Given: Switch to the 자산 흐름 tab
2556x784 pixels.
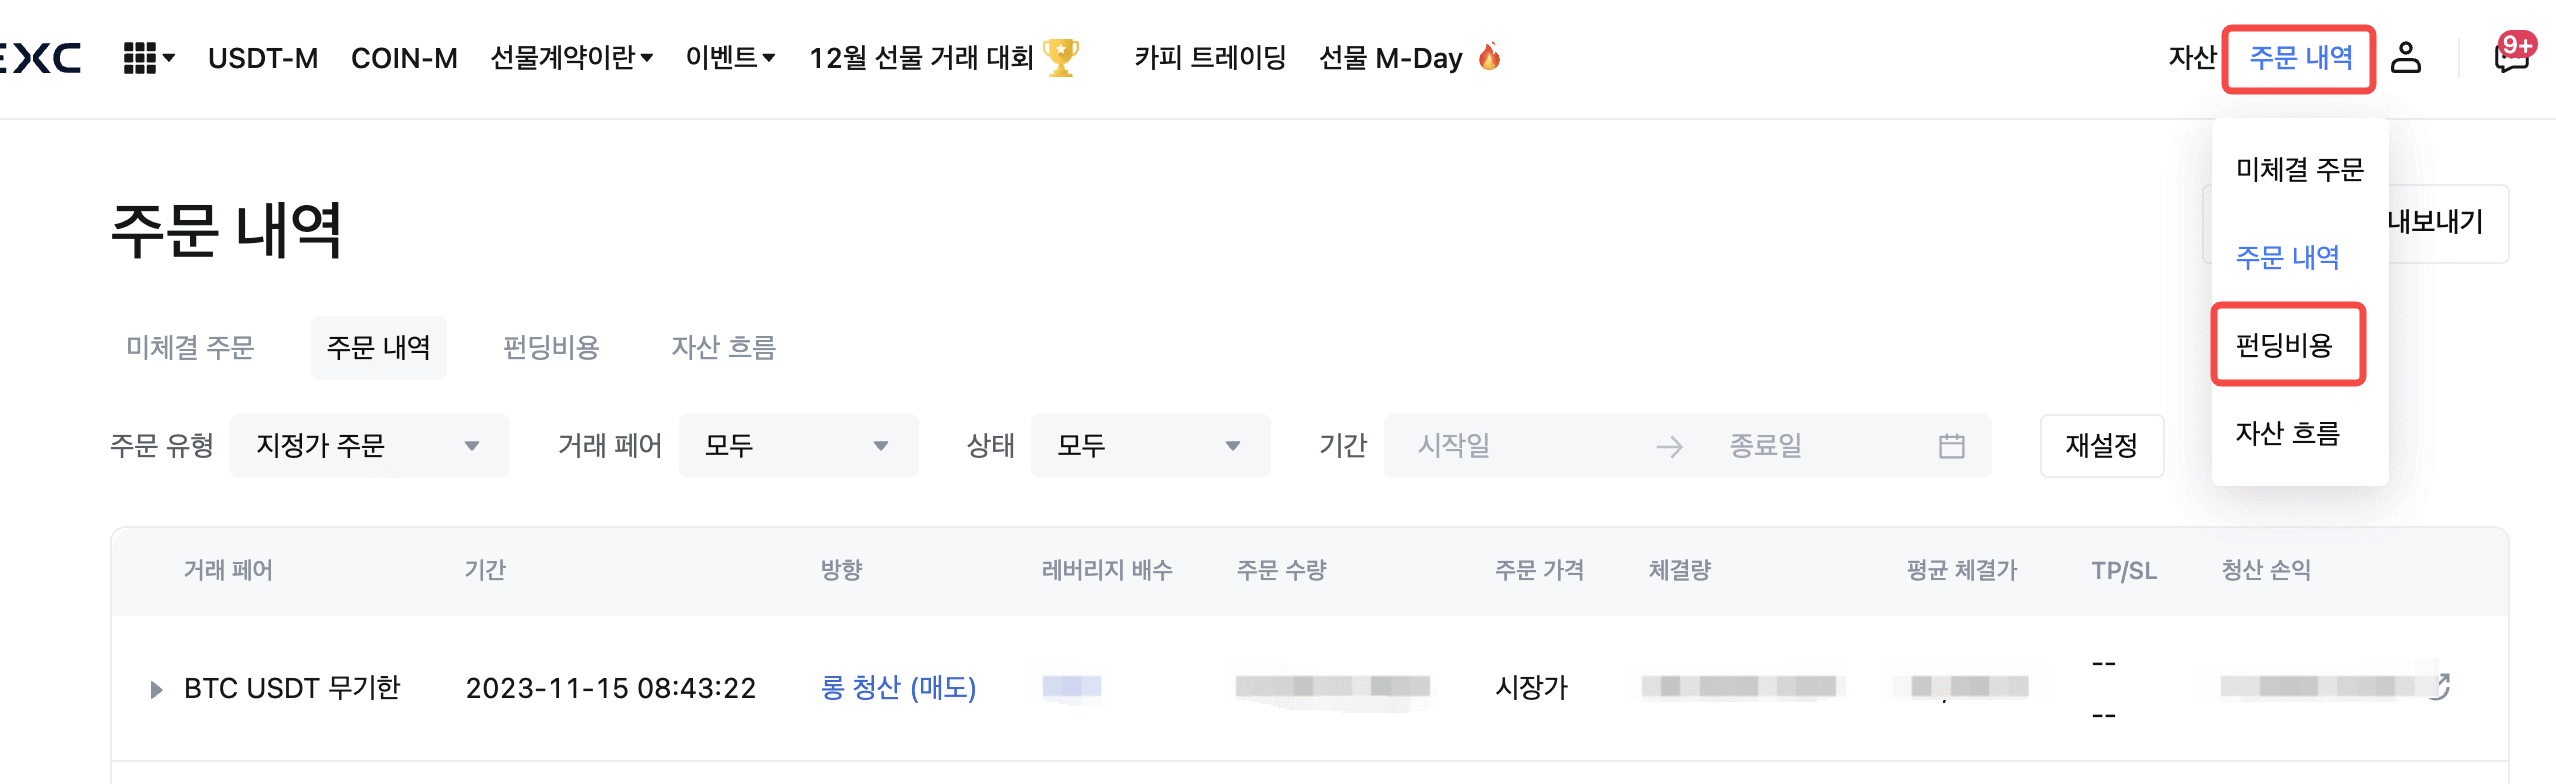Looking at the screenshot, I should pyautogui.click(x=723, y=348).
